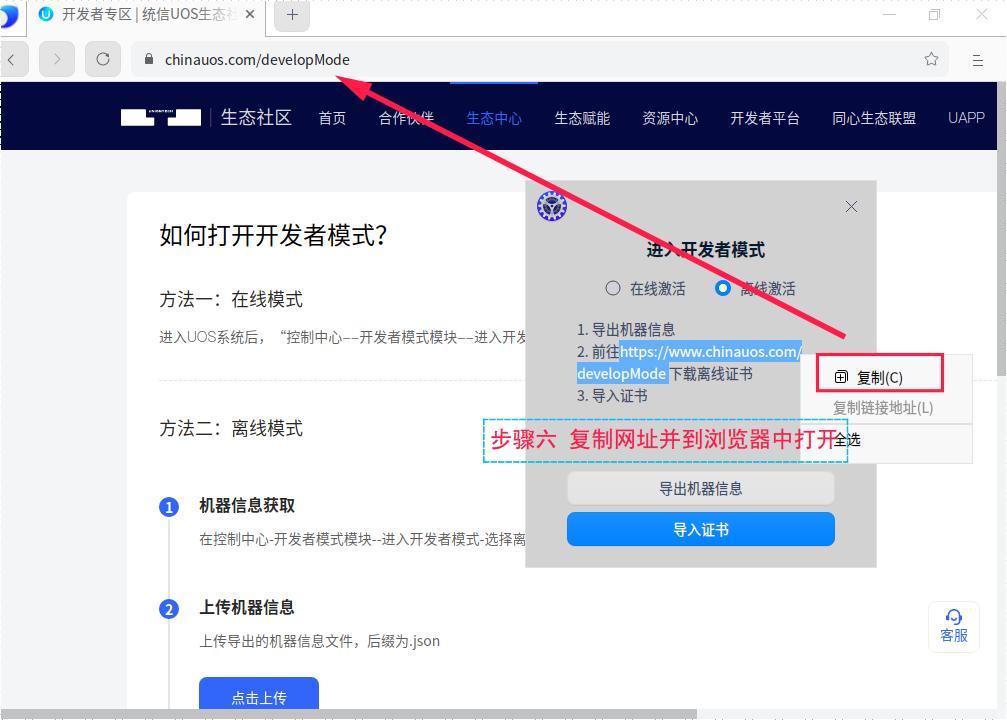Click the browser app logo in the corner
This screenshot has width=1007, height=720.
9,15
